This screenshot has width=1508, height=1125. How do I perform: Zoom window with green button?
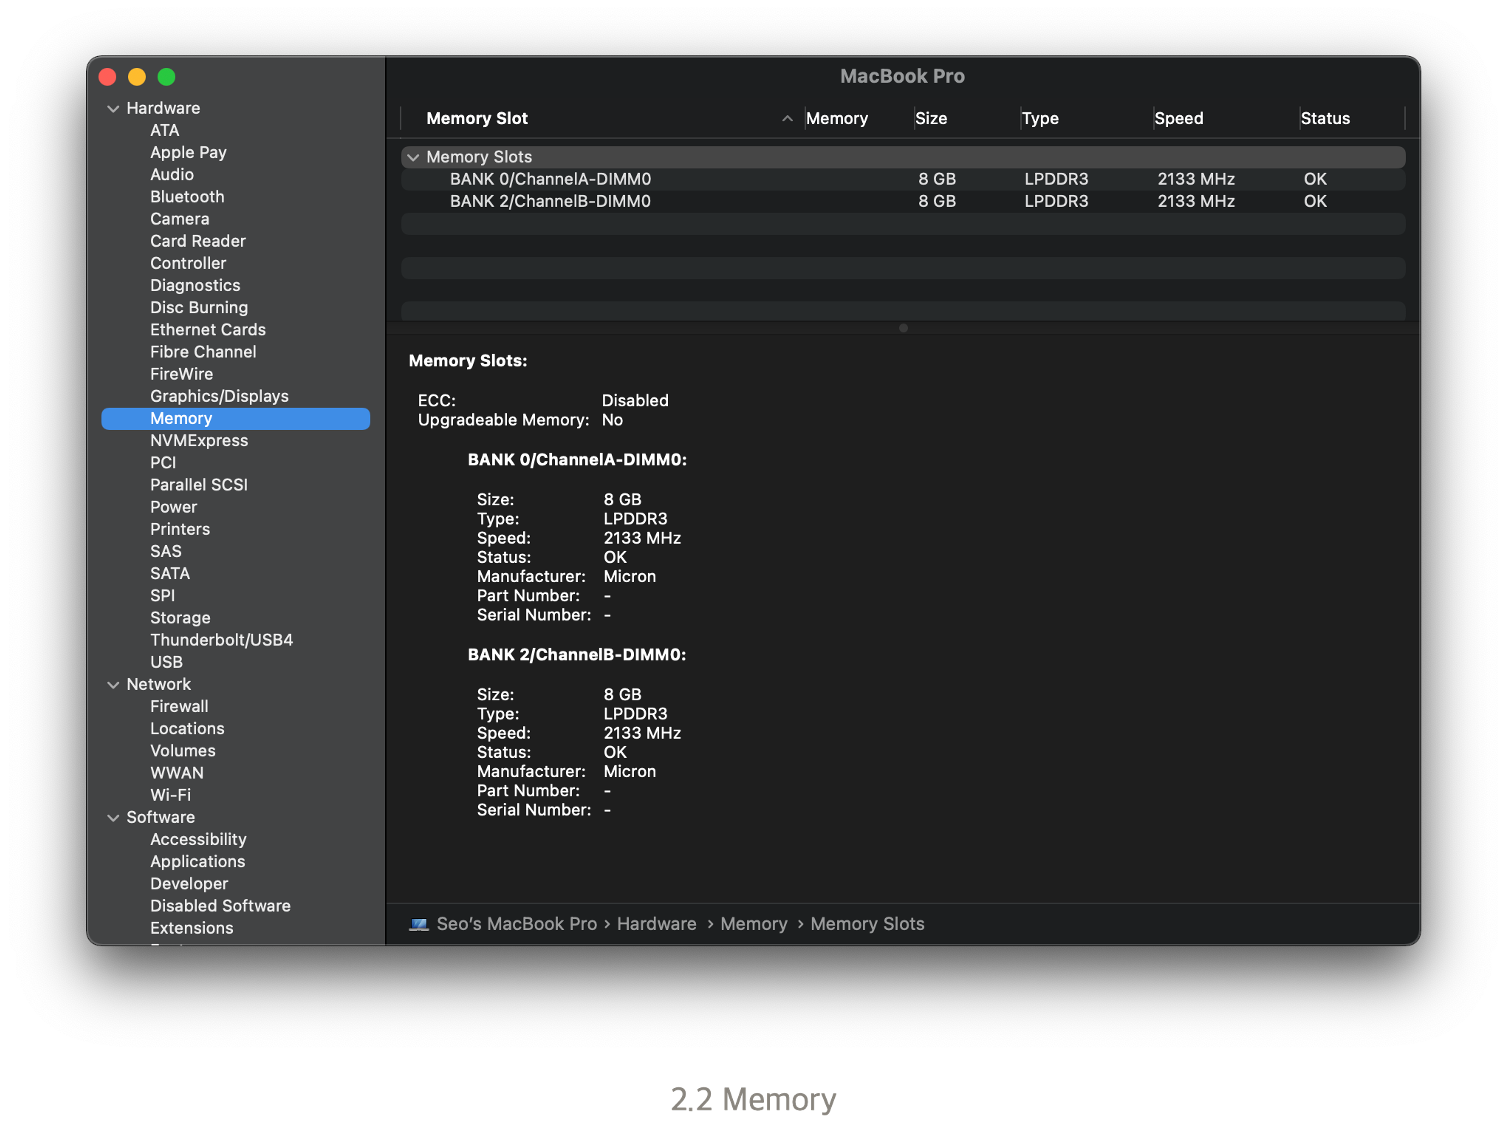click(x=166, y=77)
